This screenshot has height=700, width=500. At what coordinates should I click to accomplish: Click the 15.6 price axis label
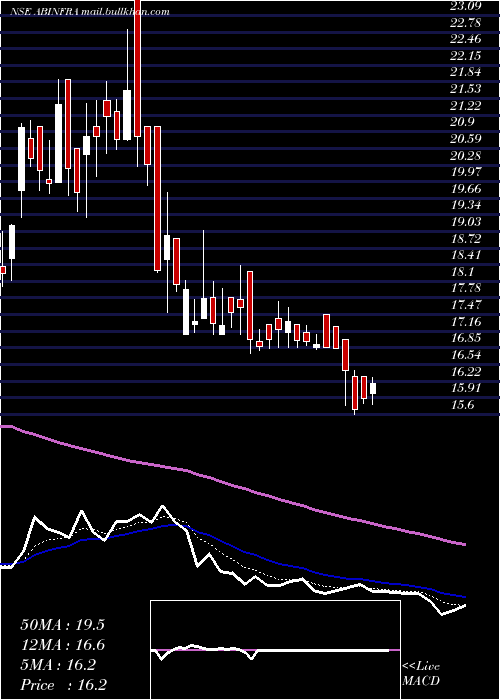[x=463, y=405]
